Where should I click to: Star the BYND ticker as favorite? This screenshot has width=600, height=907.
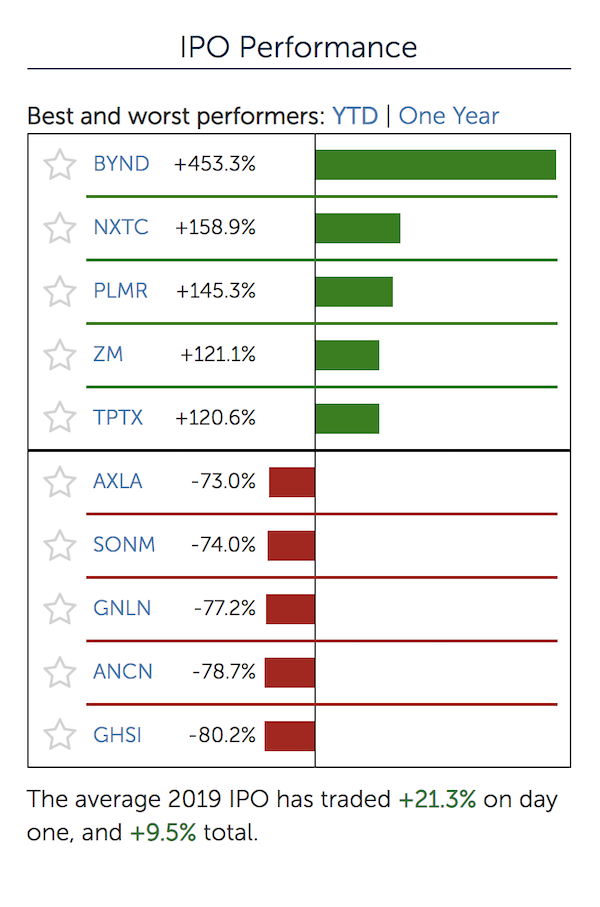(60, 164)
